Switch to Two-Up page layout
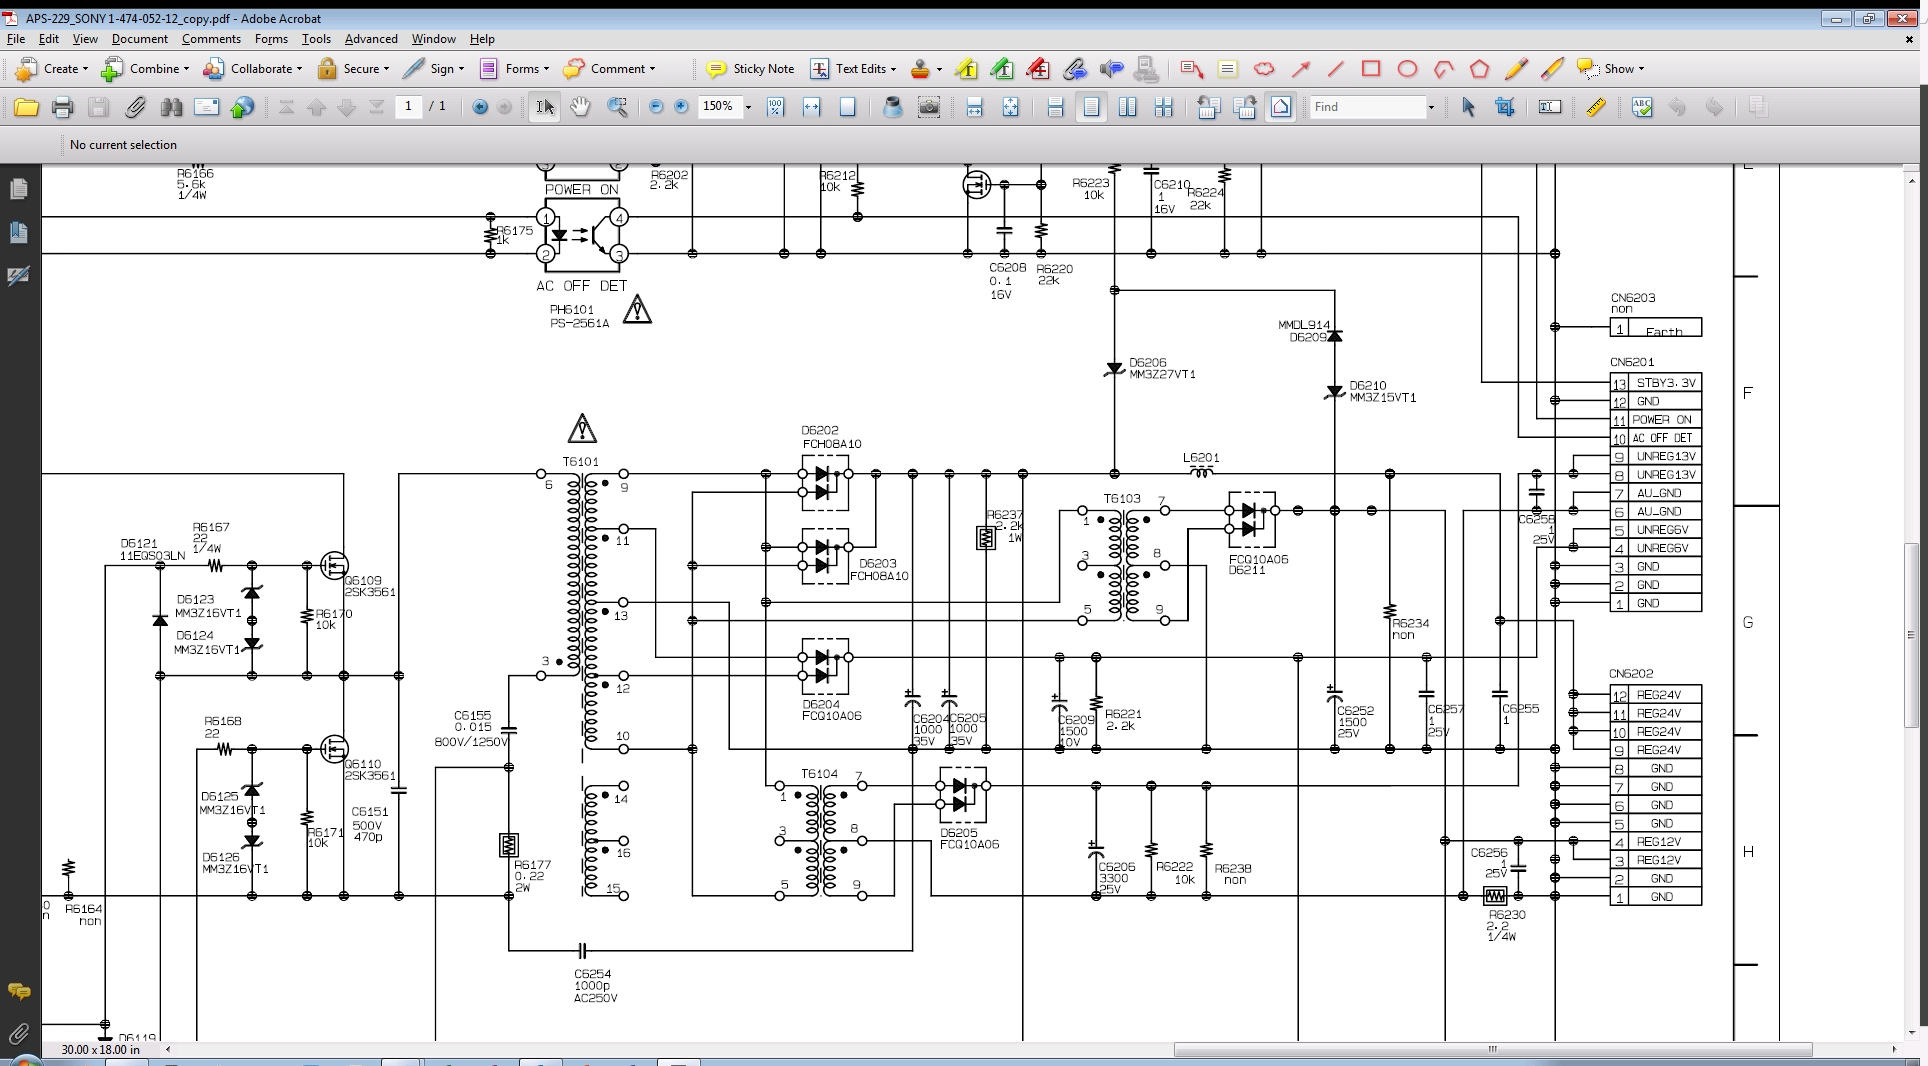Screen dimensions: 1928x1066 [x=1128, y=107]
